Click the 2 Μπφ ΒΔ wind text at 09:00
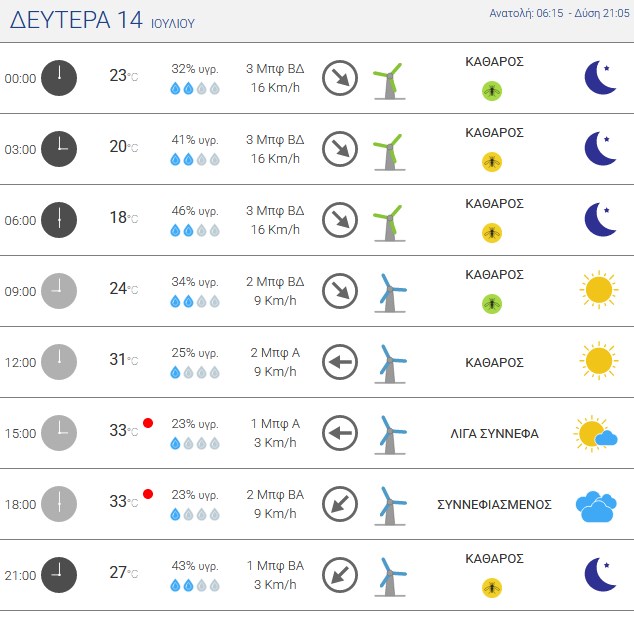The width and height of the screenshot is (634, 618). coord(275,281)
